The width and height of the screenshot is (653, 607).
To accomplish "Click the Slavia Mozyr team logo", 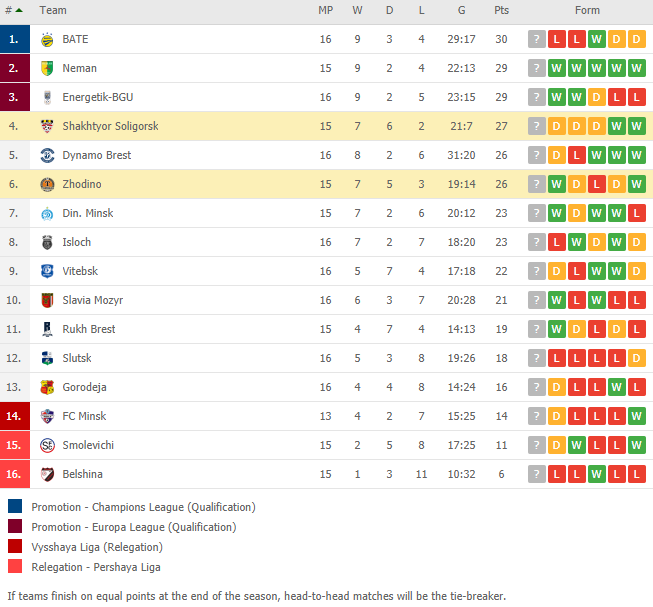I will tap(47, 300).
